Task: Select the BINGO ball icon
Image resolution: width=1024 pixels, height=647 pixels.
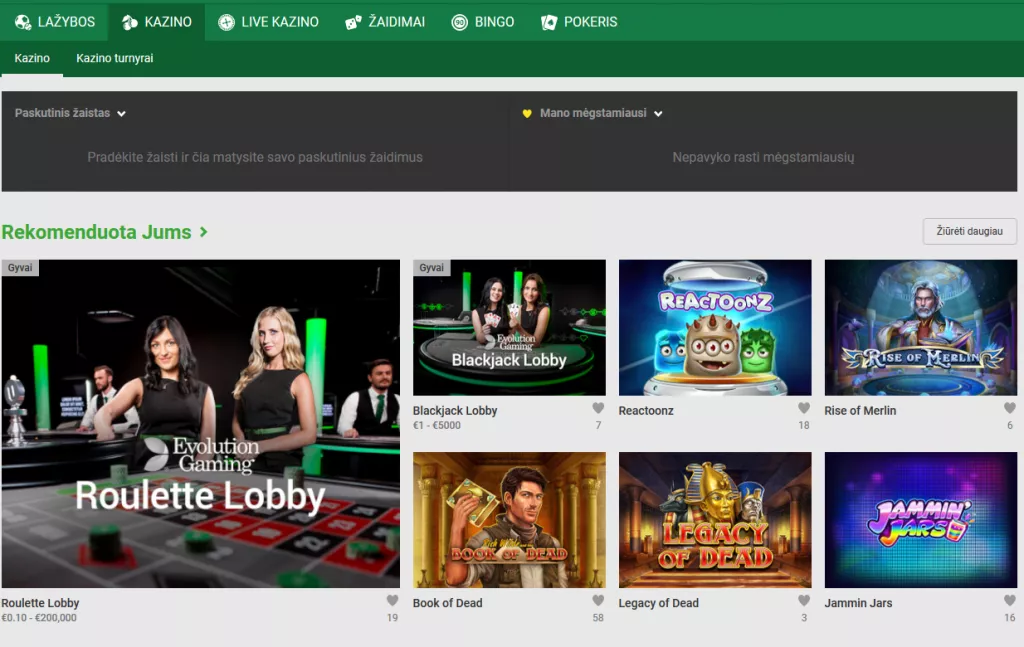Action: [458, 21]
